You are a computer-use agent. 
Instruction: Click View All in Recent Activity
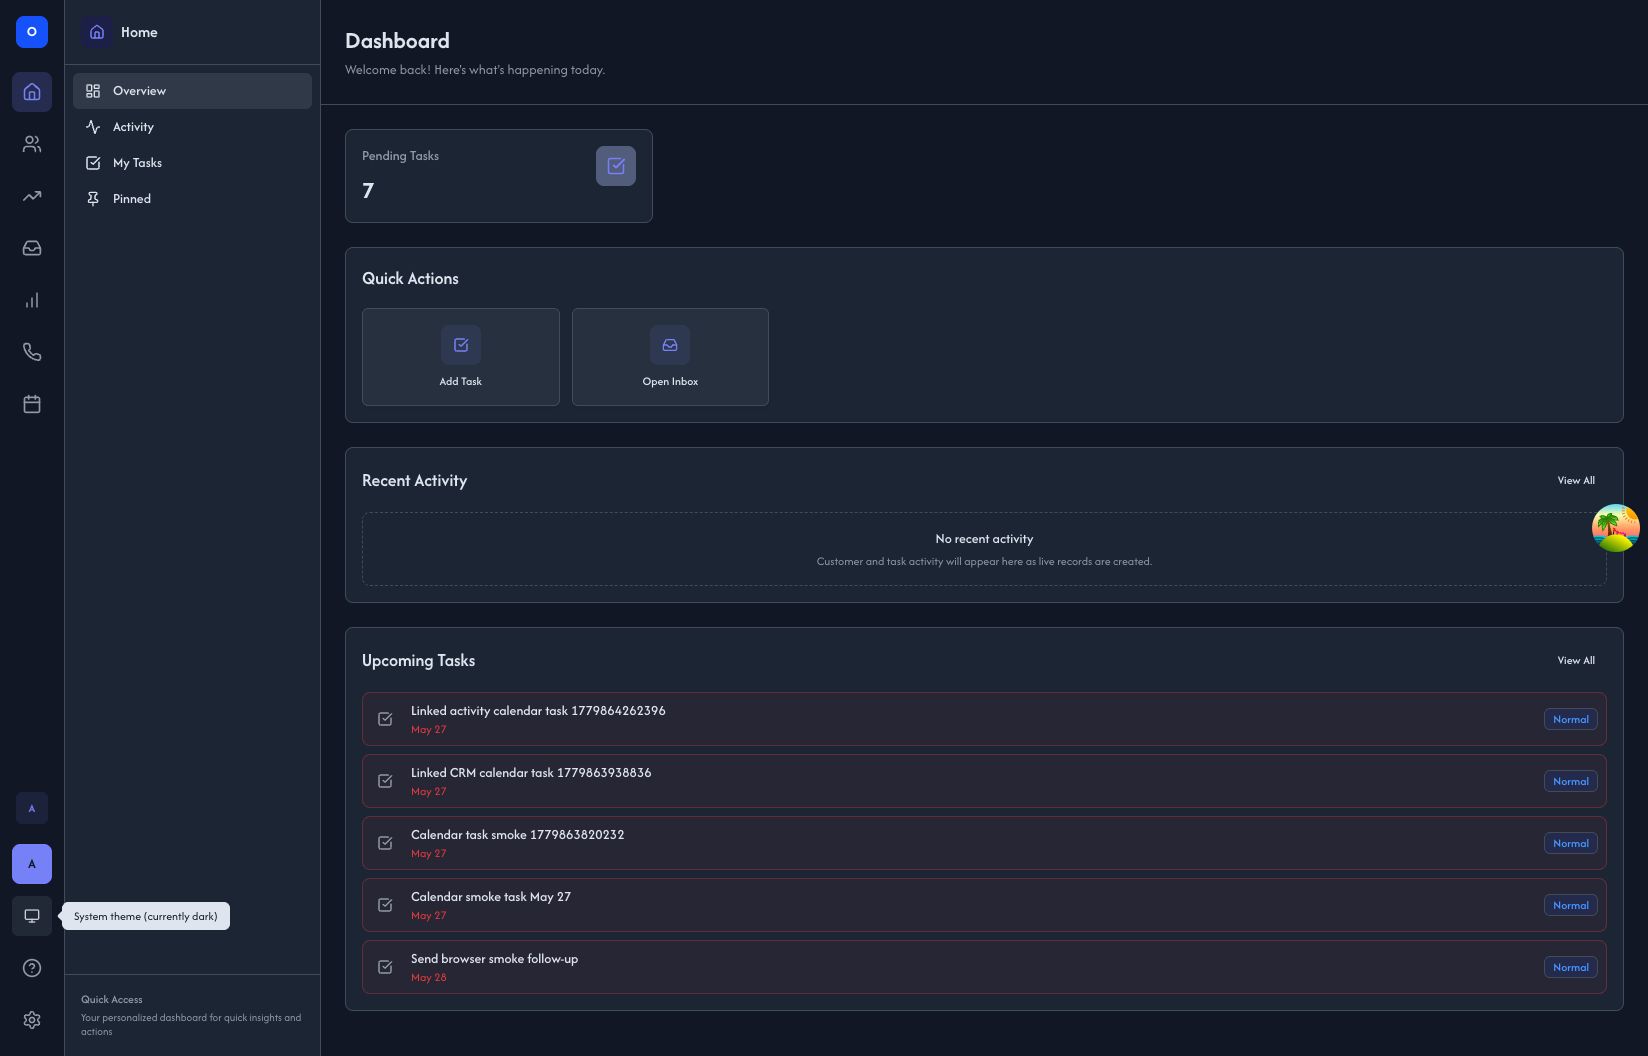coord(1576,481)
